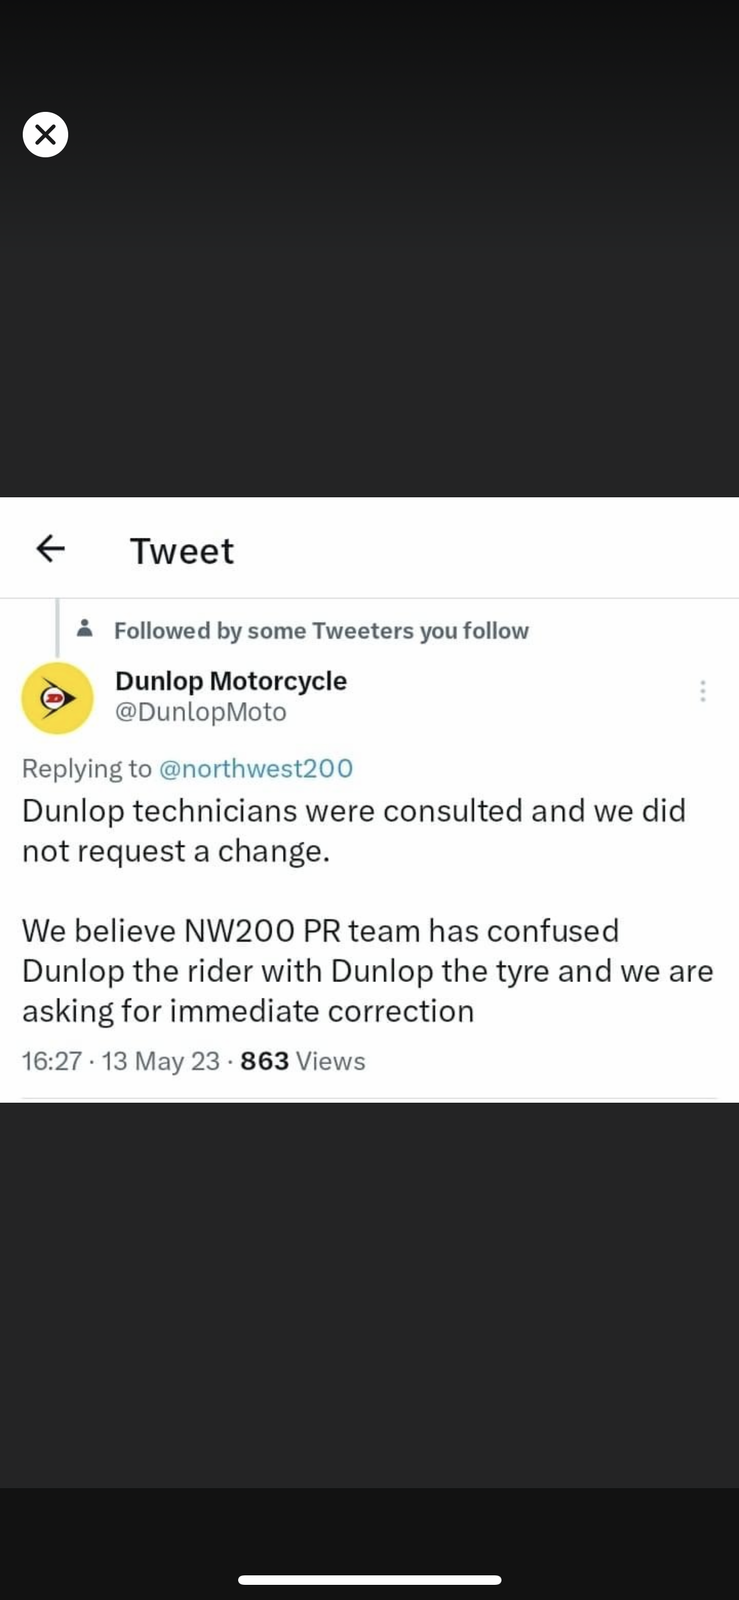Viewport: 739px width, 1600px height.
Task: Open the @northwest200 mention link
Action: coord(256,768)
